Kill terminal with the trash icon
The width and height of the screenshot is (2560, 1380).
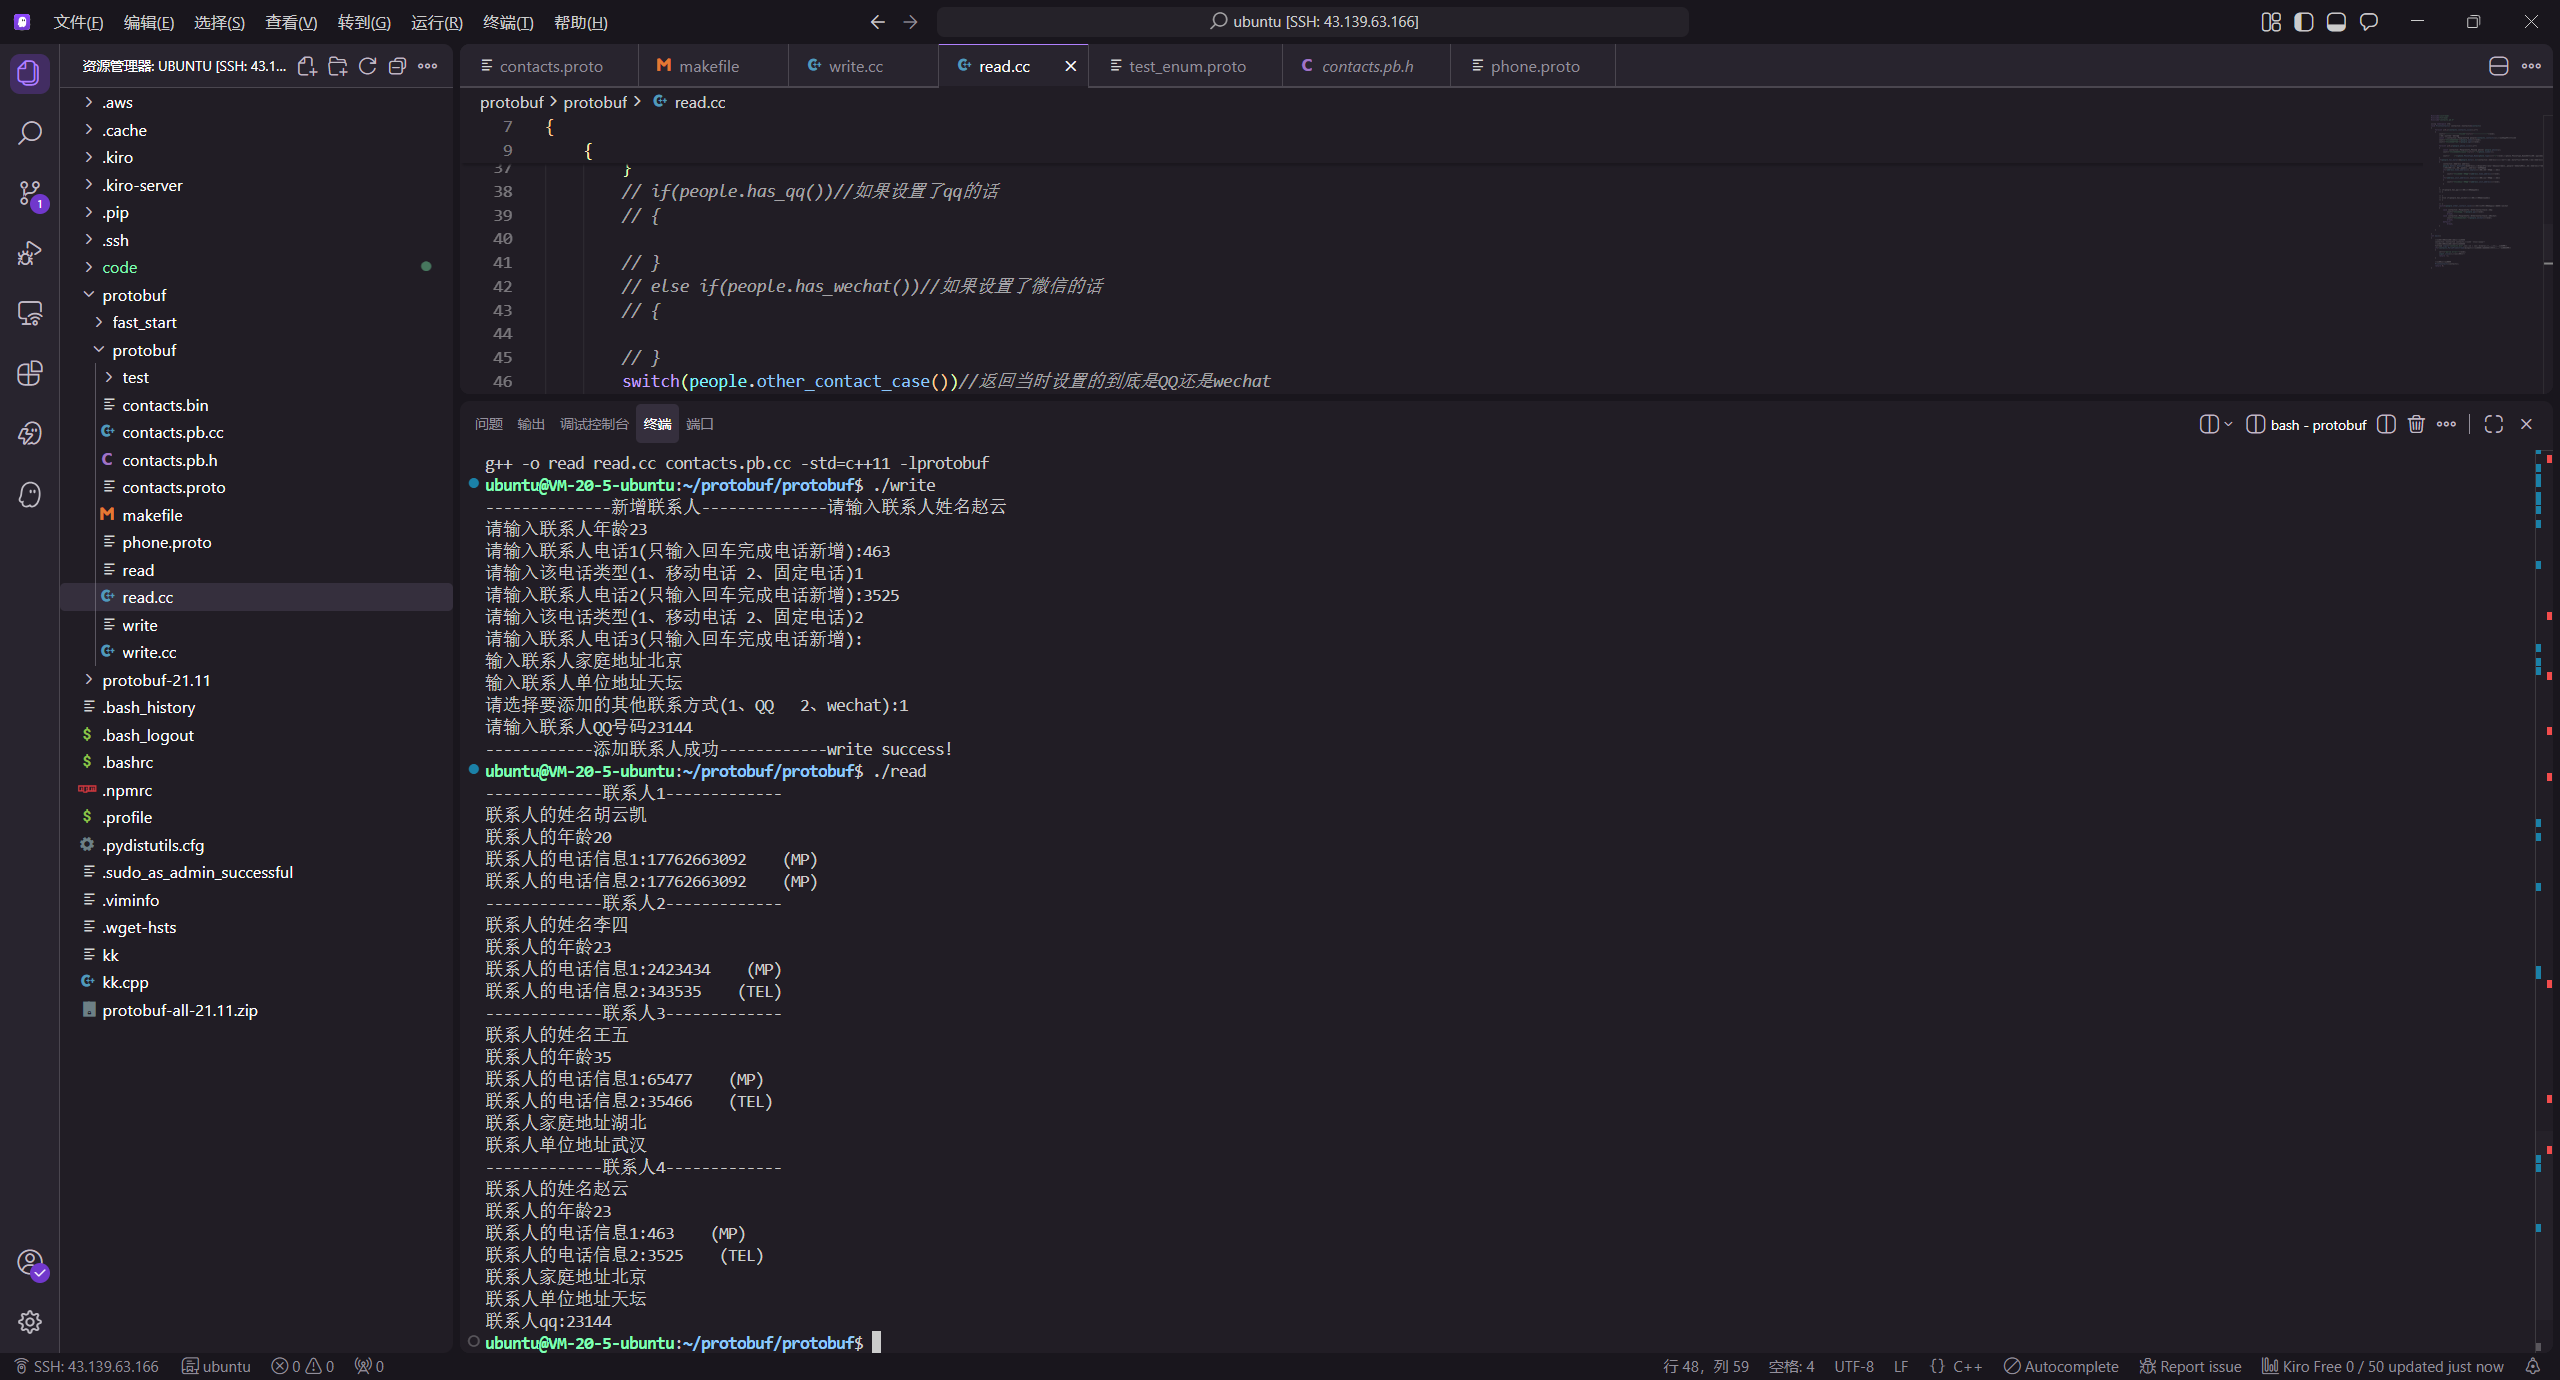2416,424
